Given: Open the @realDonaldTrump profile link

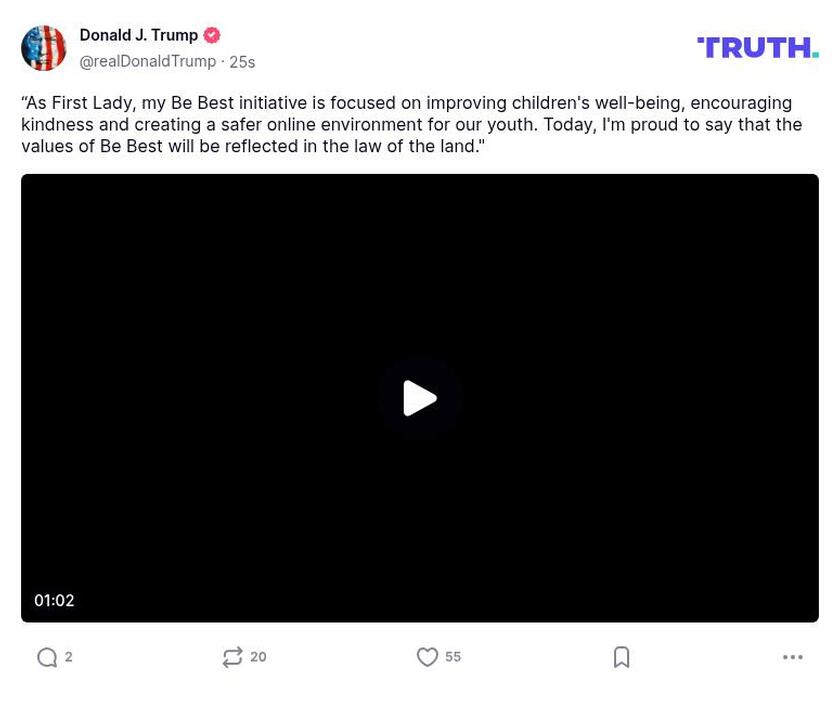Looking at the screenshot, I should pyautogui.click(x=146, y=60).
